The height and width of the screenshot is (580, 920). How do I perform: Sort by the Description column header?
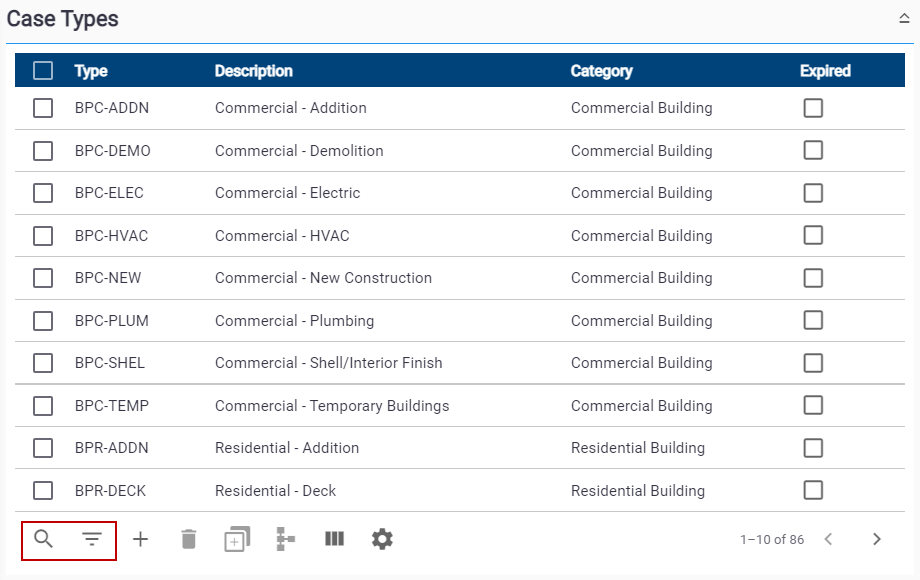pyautogui.click(x=254, y=71)
